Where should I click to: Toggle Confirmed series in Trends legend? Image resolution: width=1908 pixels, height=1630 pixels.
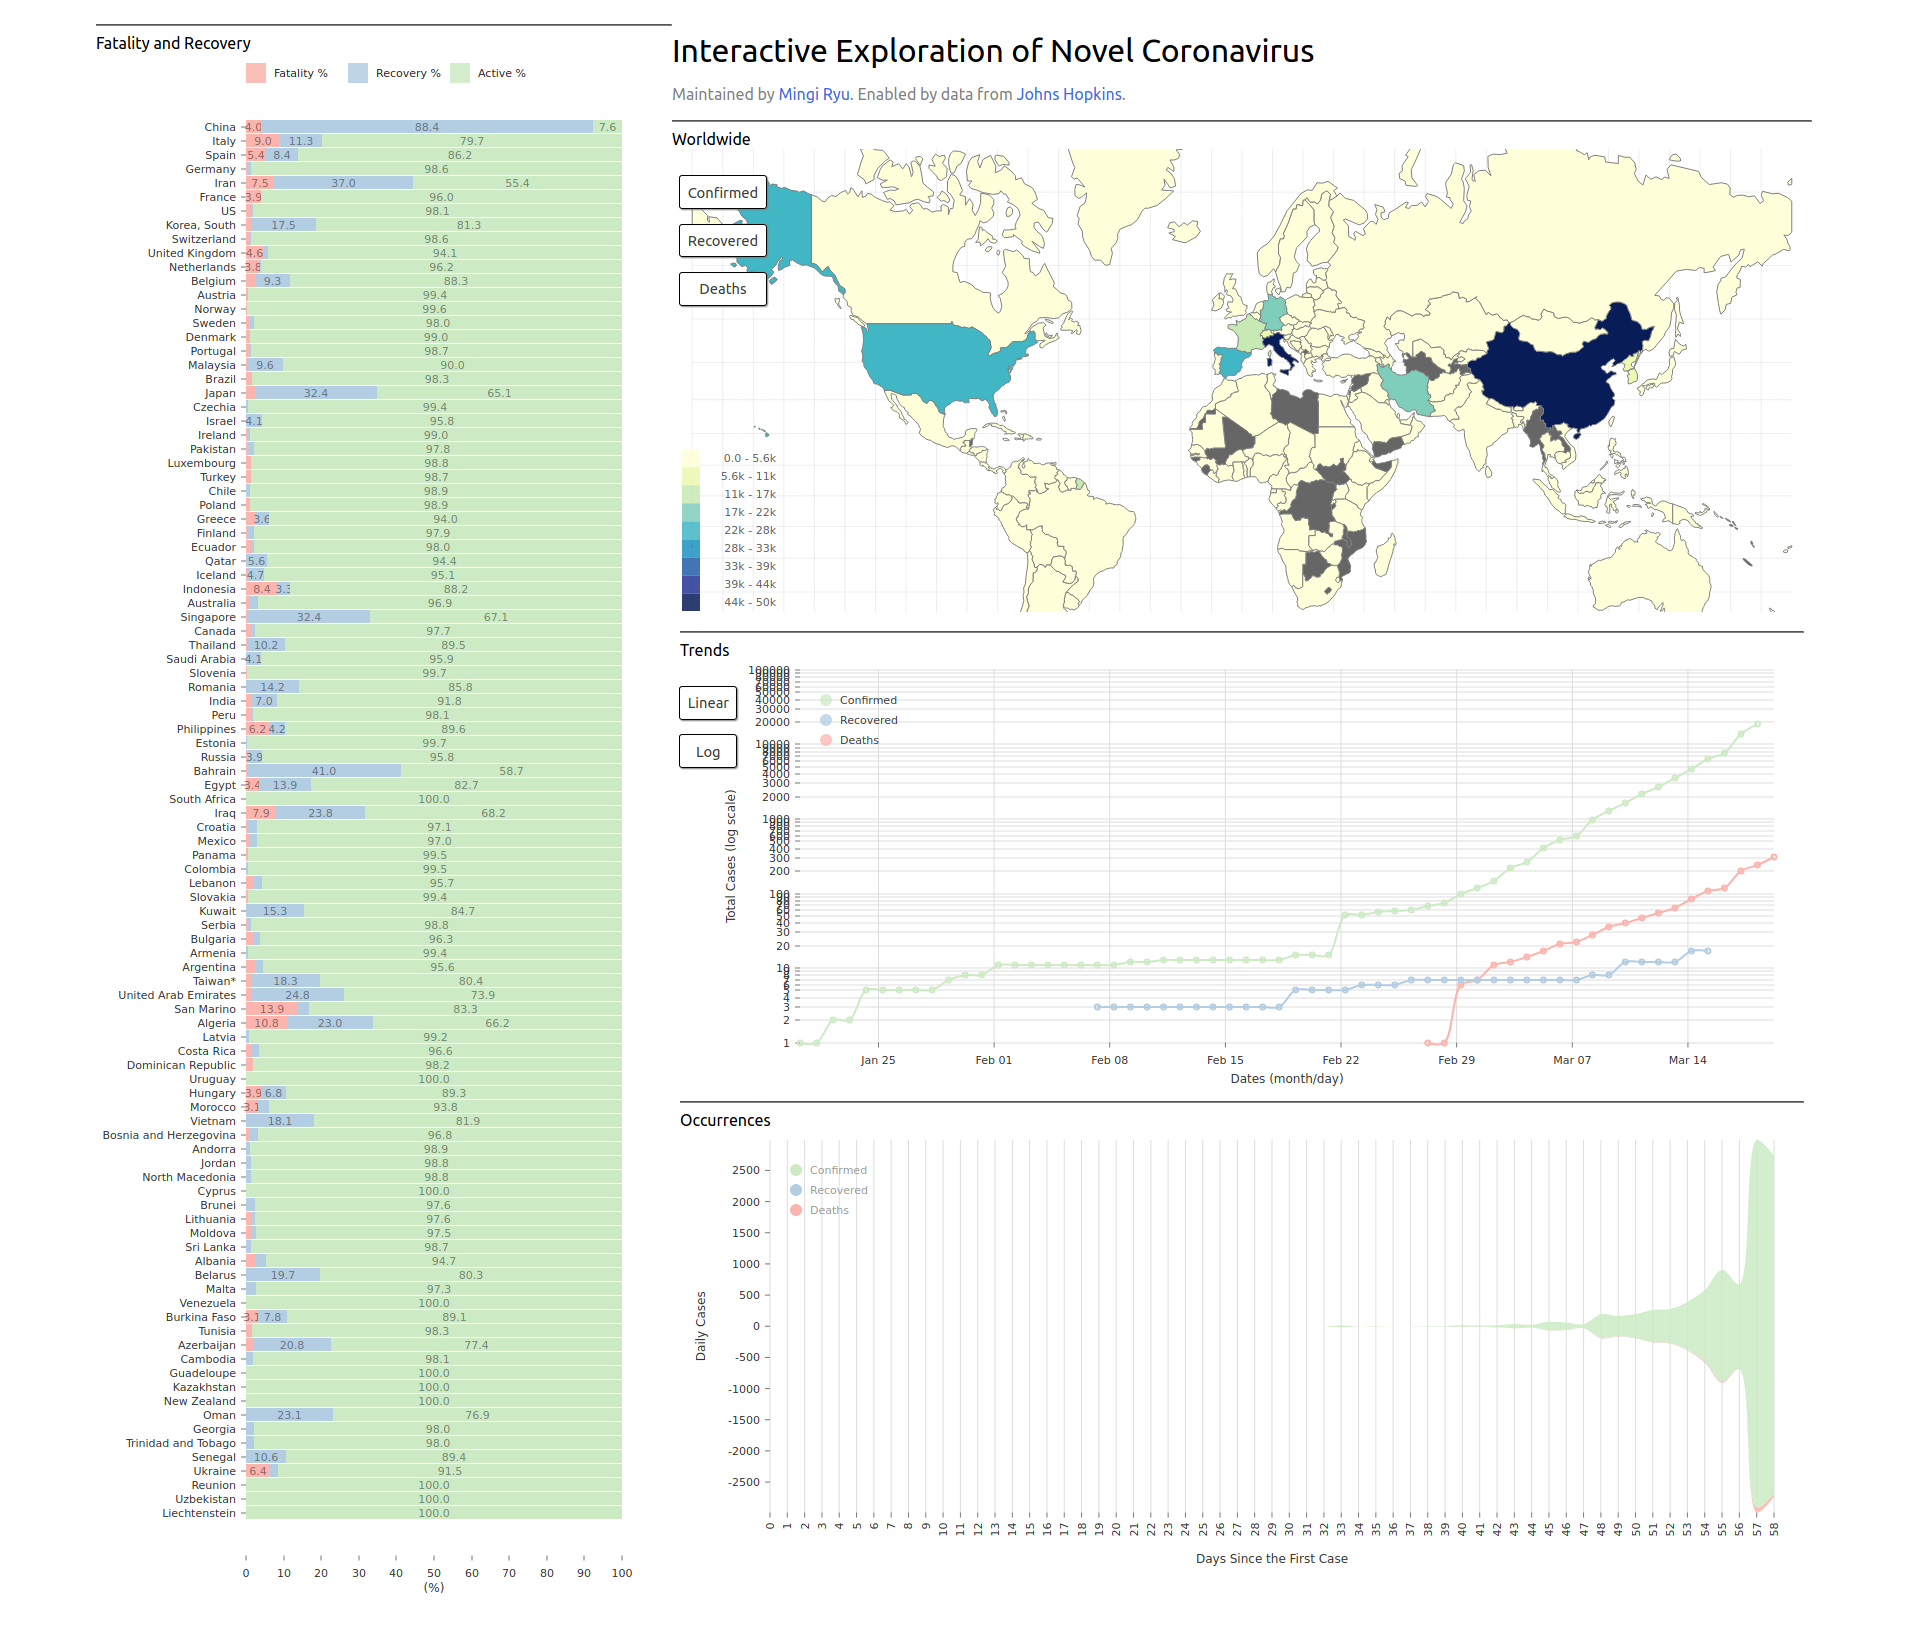[x=858, y=700]
